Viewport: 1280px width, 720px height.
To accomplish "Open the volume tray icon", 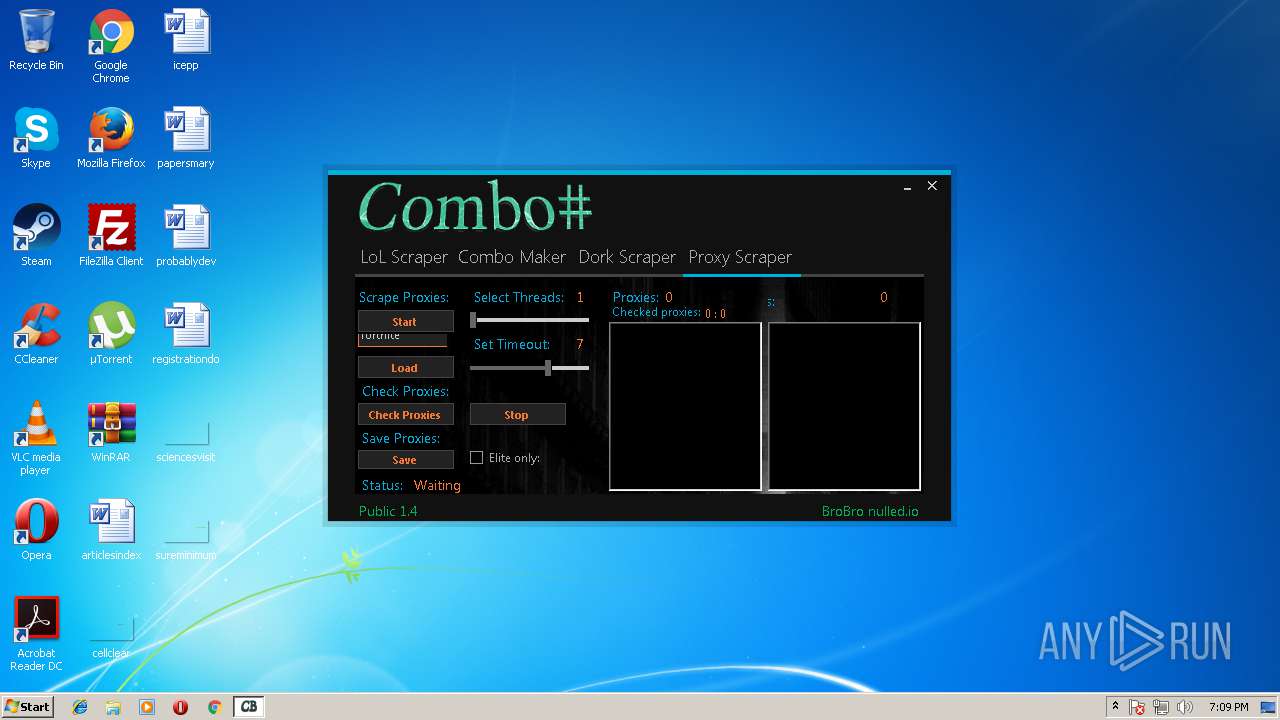I will 1185,707.
